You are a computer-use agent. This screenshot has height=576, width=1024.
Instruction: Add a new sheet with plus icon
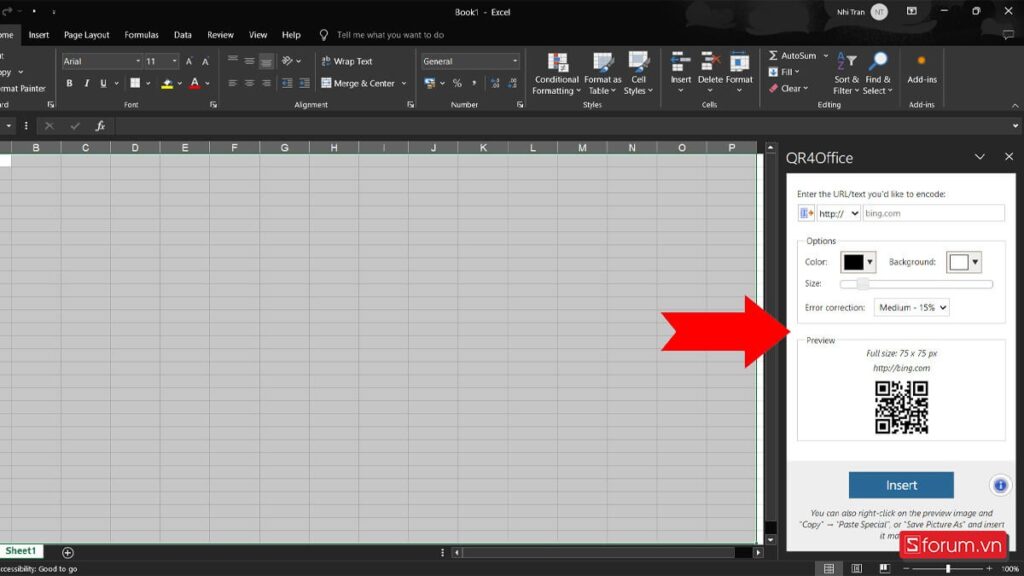pyautogui.click(x=67, y=552)
